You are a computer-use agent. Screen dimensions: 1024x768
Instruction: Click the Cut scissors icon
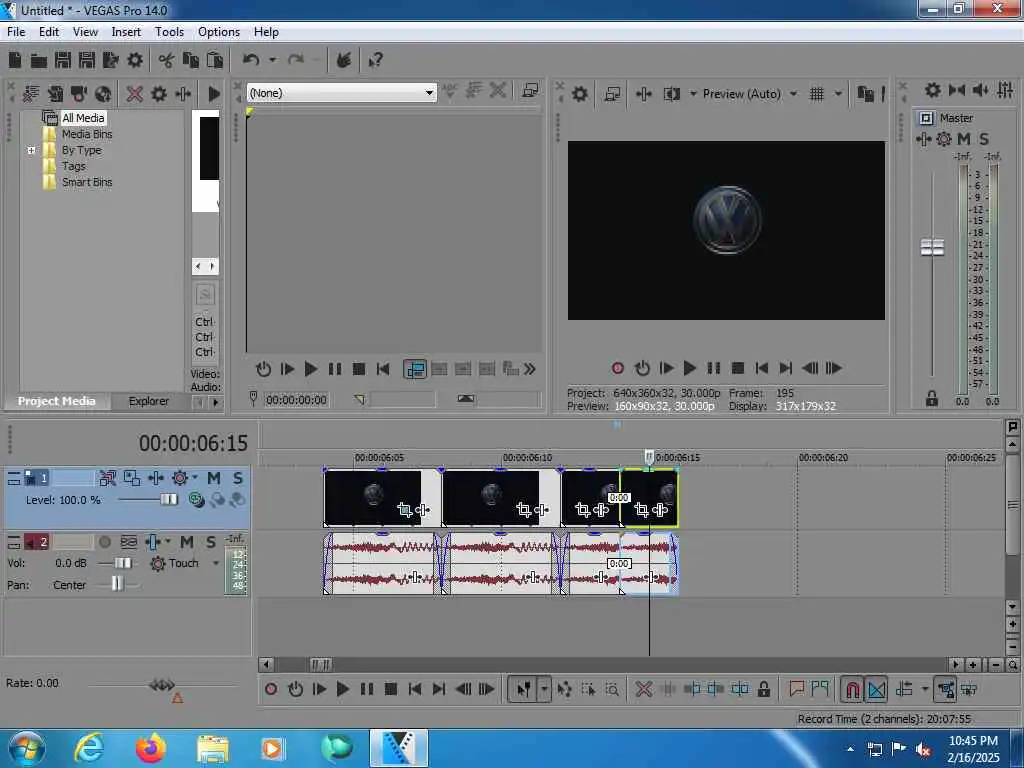(167, 60)
